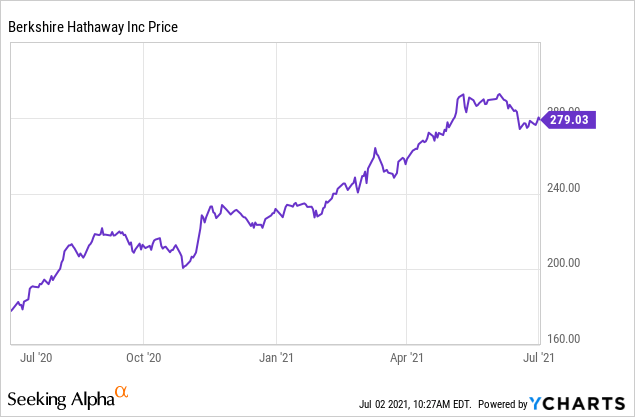Select the Apr '21 x-axis label
635x417 pixels.
point(405,355)
